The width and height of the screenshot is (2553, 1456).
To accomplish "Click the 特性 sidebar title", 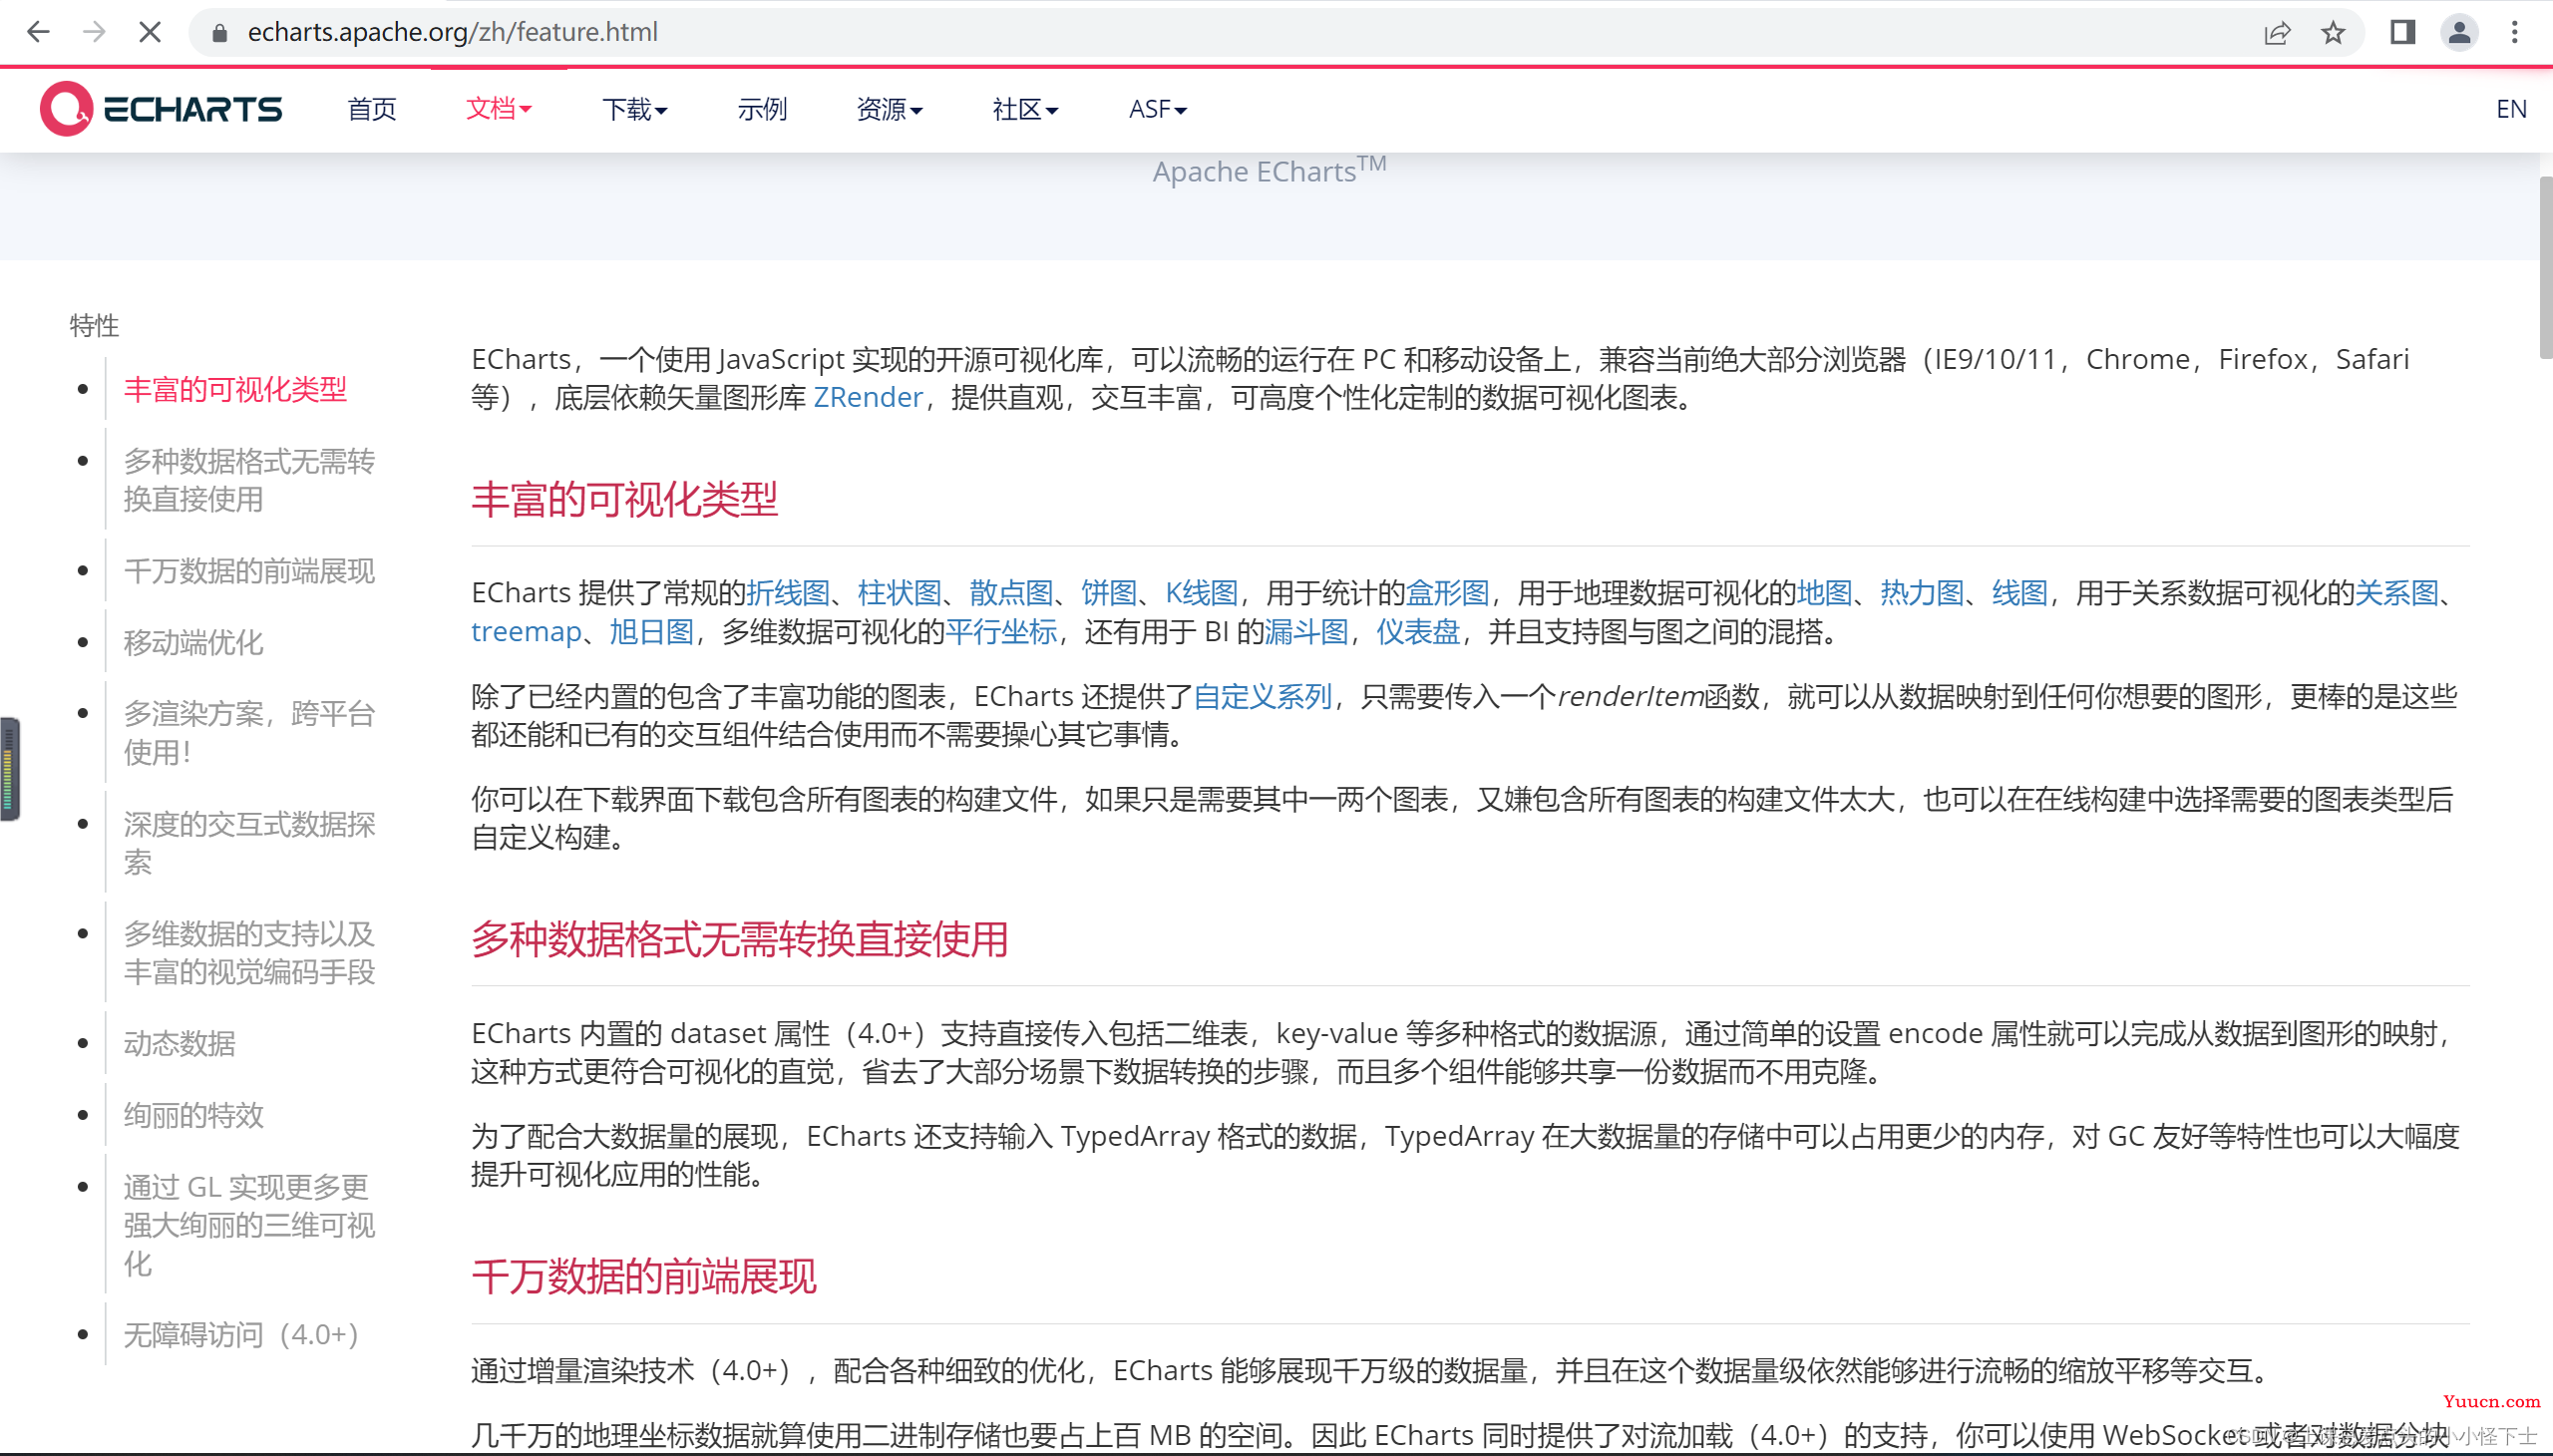I will coord(94,325).
